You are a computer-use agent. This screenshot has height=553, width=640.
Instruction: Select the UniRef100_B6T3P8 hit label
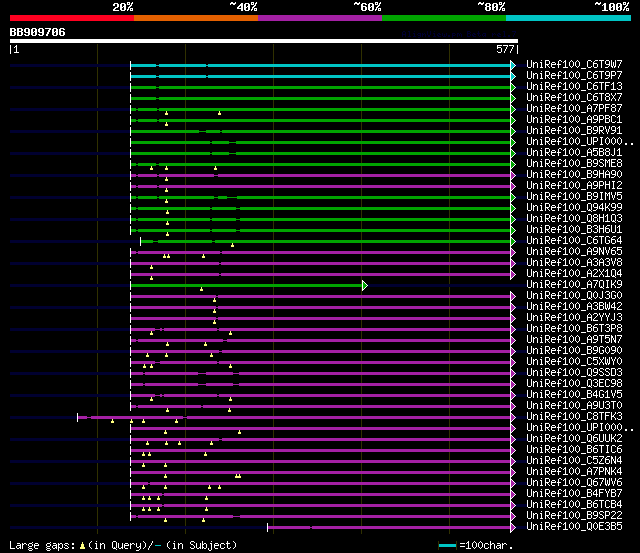coord(574,329)
